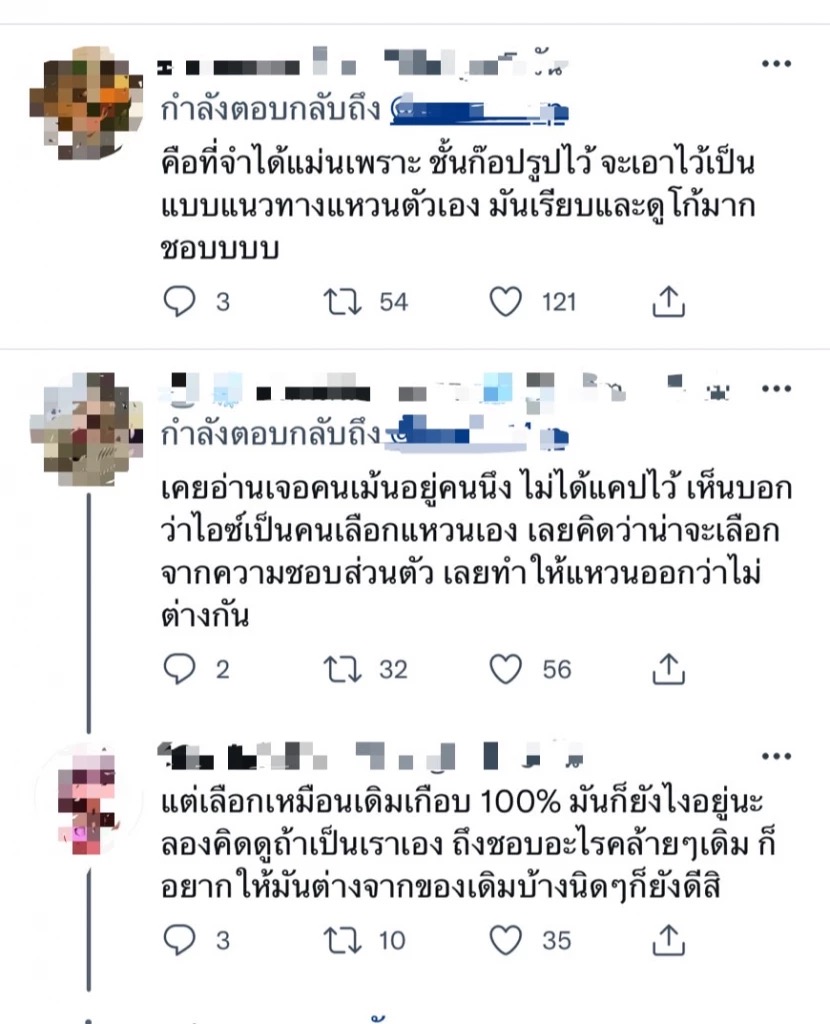The width and height of the screenshot is (830, 1024).
Task: Share the first tweet about the ring
Action: (x=669, y=302)
